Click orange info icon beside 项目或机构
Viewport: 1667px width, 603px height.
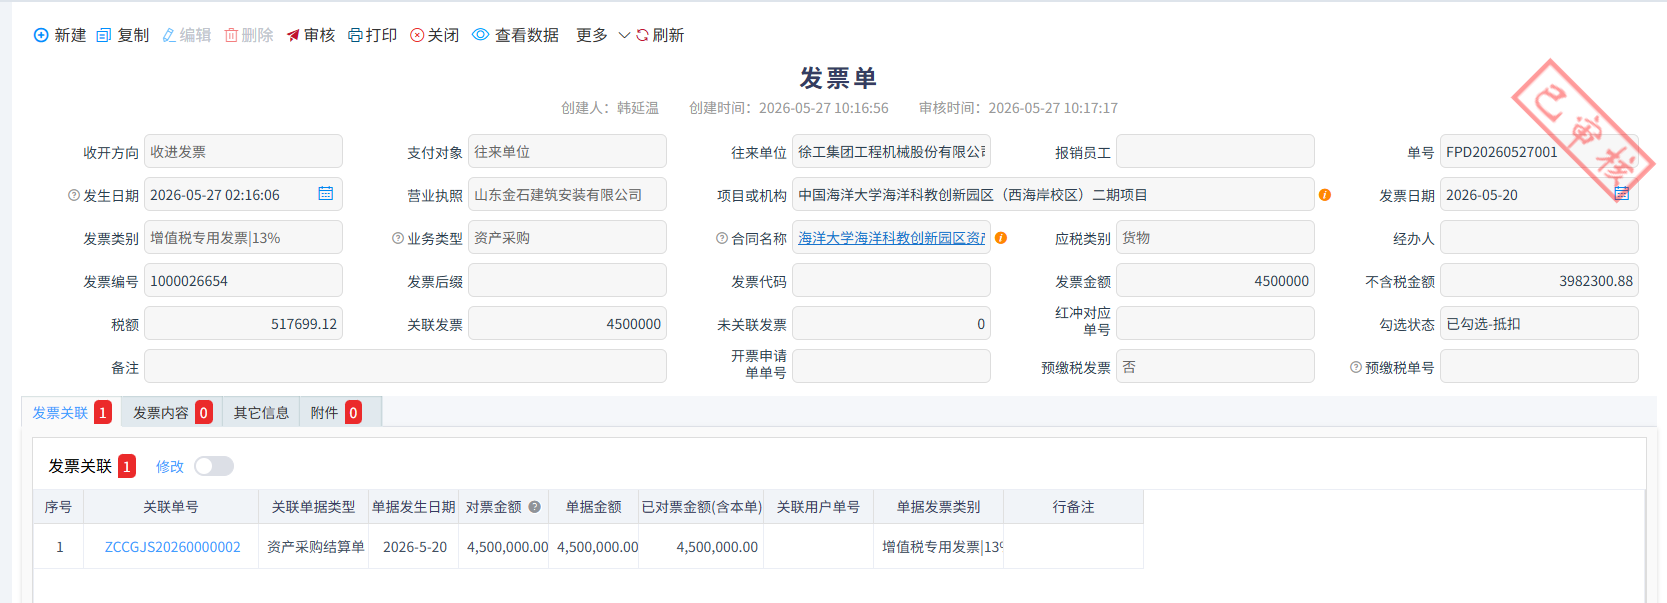[1325, 195]
